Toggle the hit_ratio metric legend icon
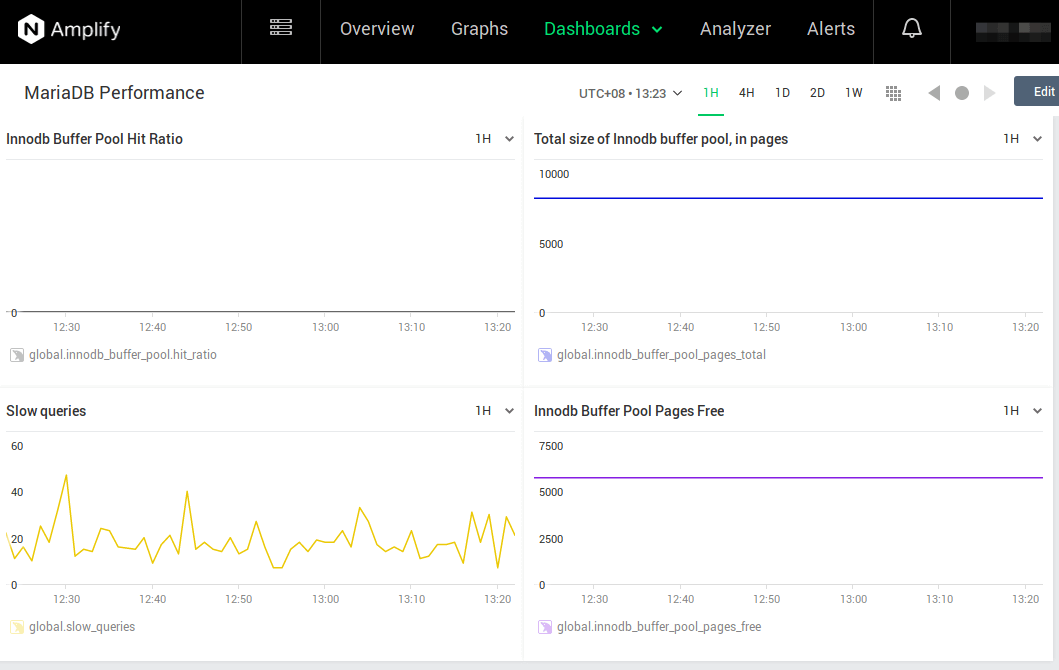1059x670 pixels. [x=16, y=355]
